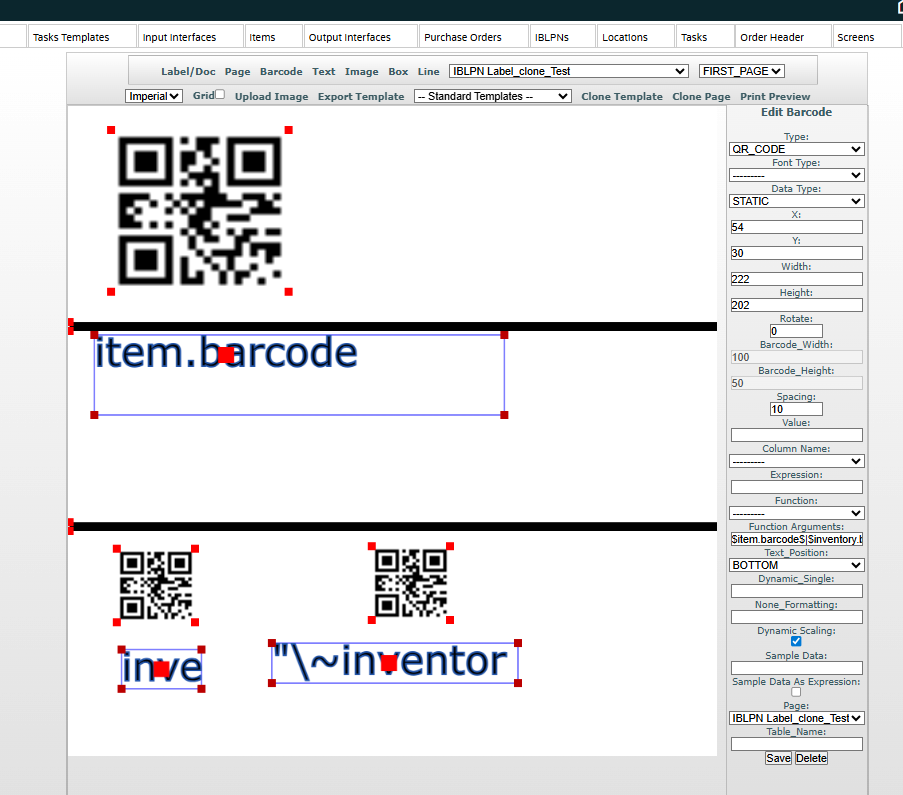
Task: Toggle the Grid checkbox
Action: [x=220, y=94]
